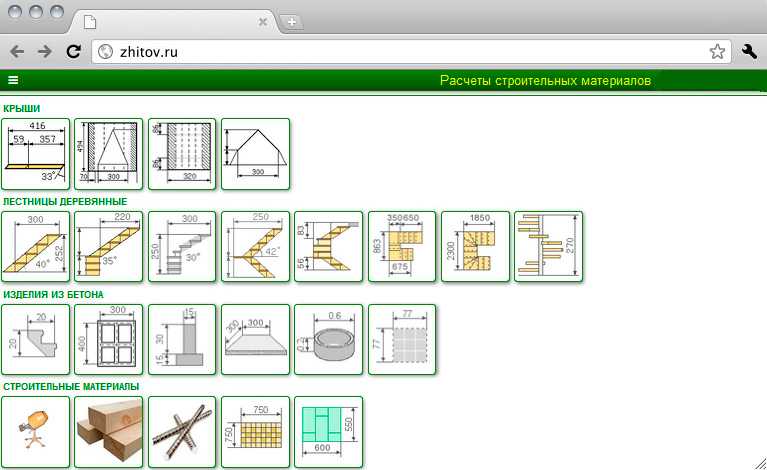Image resolution: width=767 pixels, height=470 pixels.
Task: Open green block wall tile 600 by 550
Action: tap(329, 432)
